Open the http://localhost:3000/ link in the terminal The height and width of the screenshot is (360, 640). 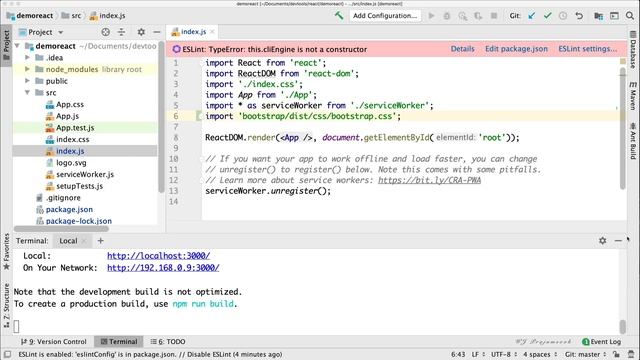(158, 256)
